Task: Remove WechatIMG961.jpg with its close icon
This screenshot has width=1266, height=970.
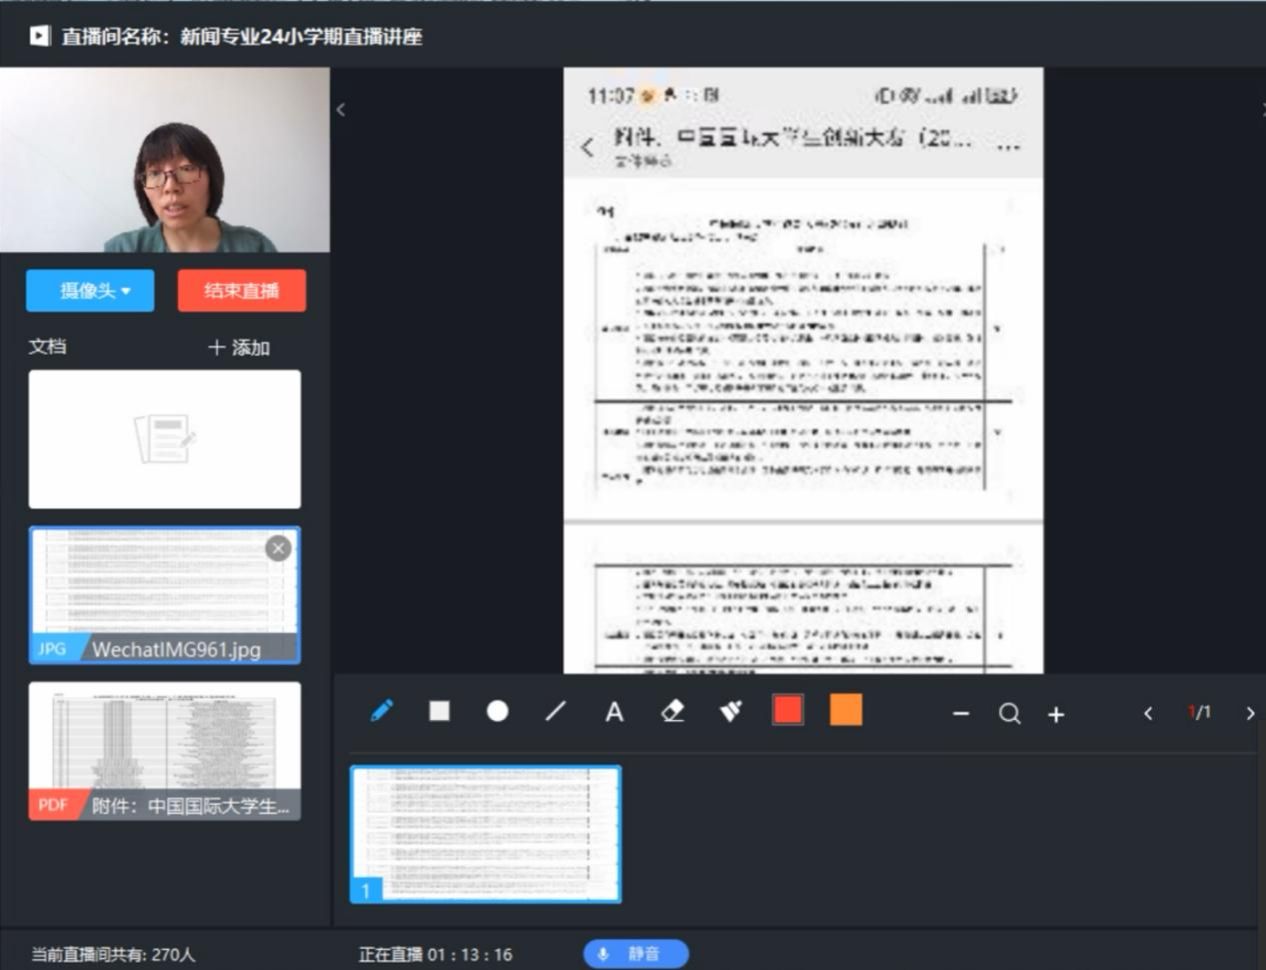Action: pos(278,548)
